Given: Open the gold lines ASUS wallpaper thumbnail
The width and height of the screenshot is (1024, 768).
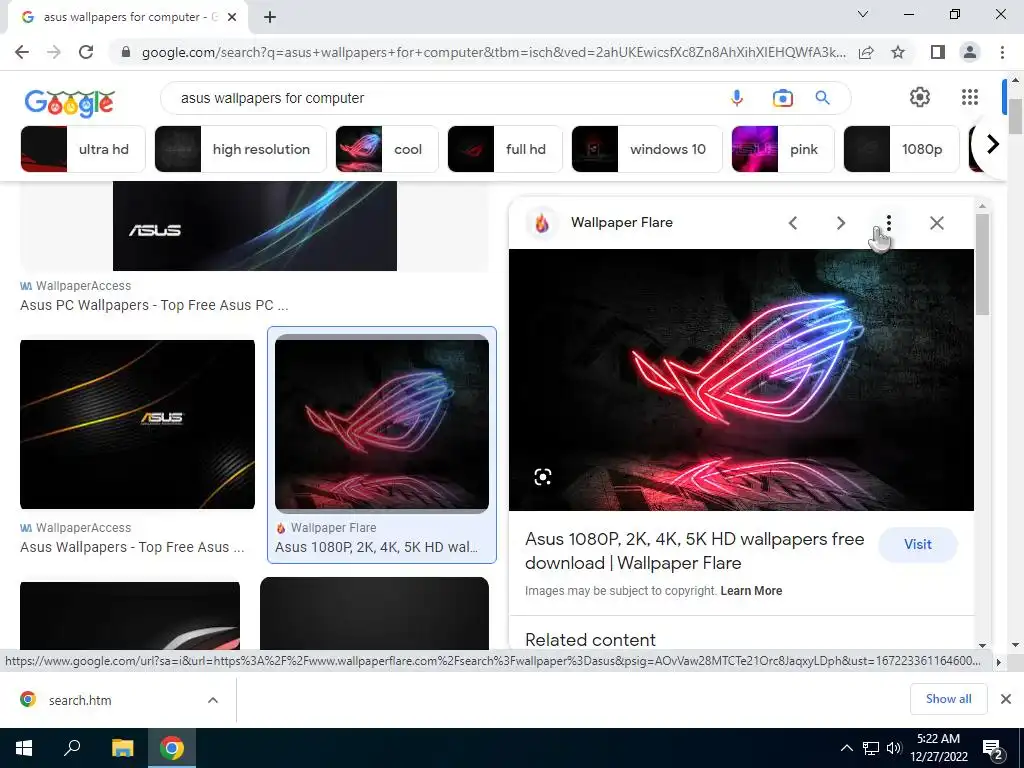Looking at the screenshot, I should (137, 424).
